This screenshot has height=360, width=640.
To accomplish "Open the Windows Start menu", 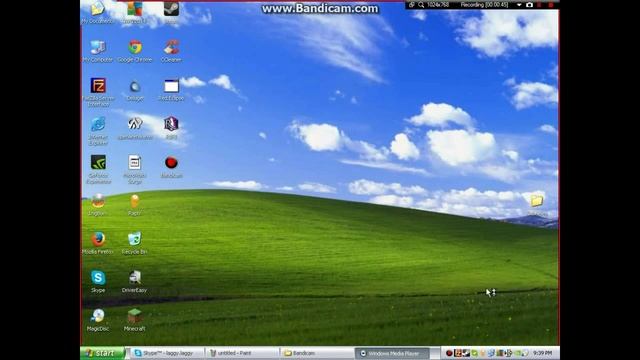I will pos(102,353).
